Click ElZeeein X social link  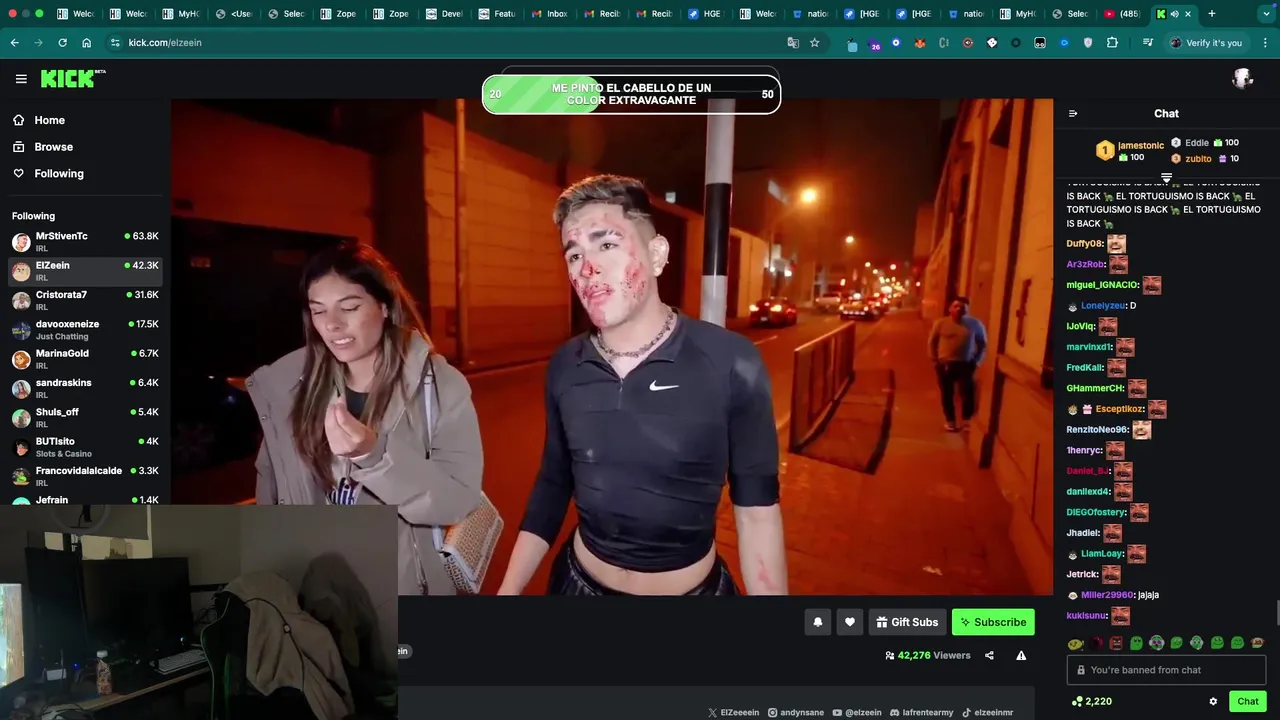point(734,713)
